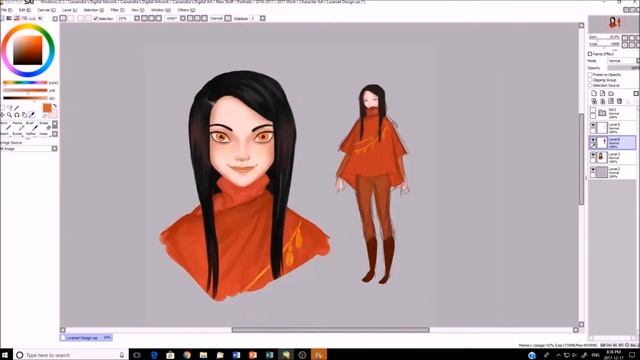Toggle the RGB slider panel icon

click(9, 18)
